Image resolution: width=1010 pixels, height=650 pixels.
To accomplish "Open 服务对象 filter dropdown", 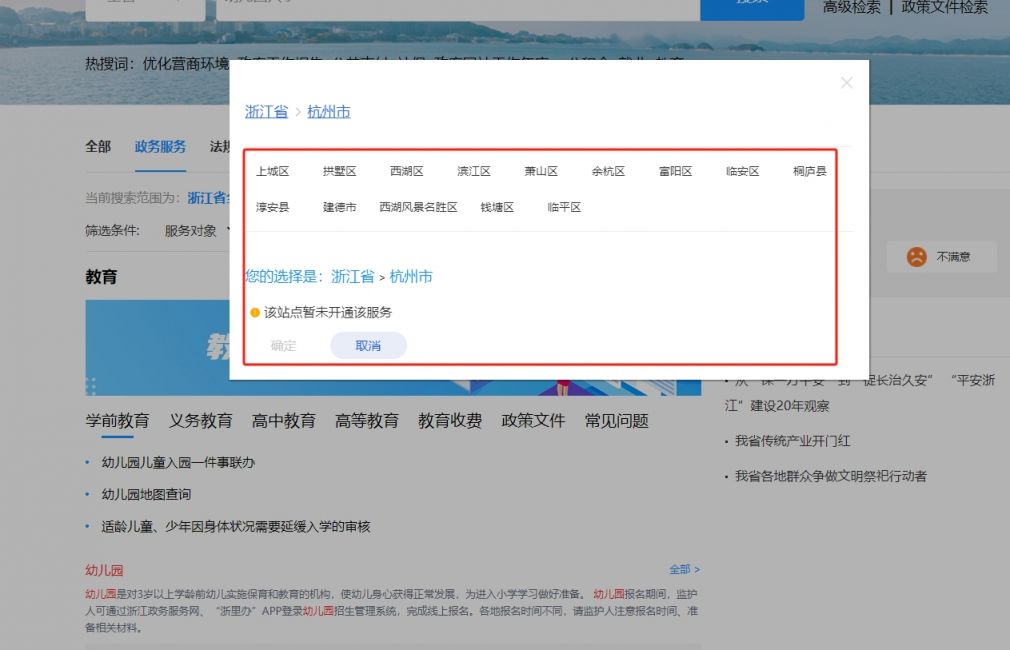I will pos(196,231).
